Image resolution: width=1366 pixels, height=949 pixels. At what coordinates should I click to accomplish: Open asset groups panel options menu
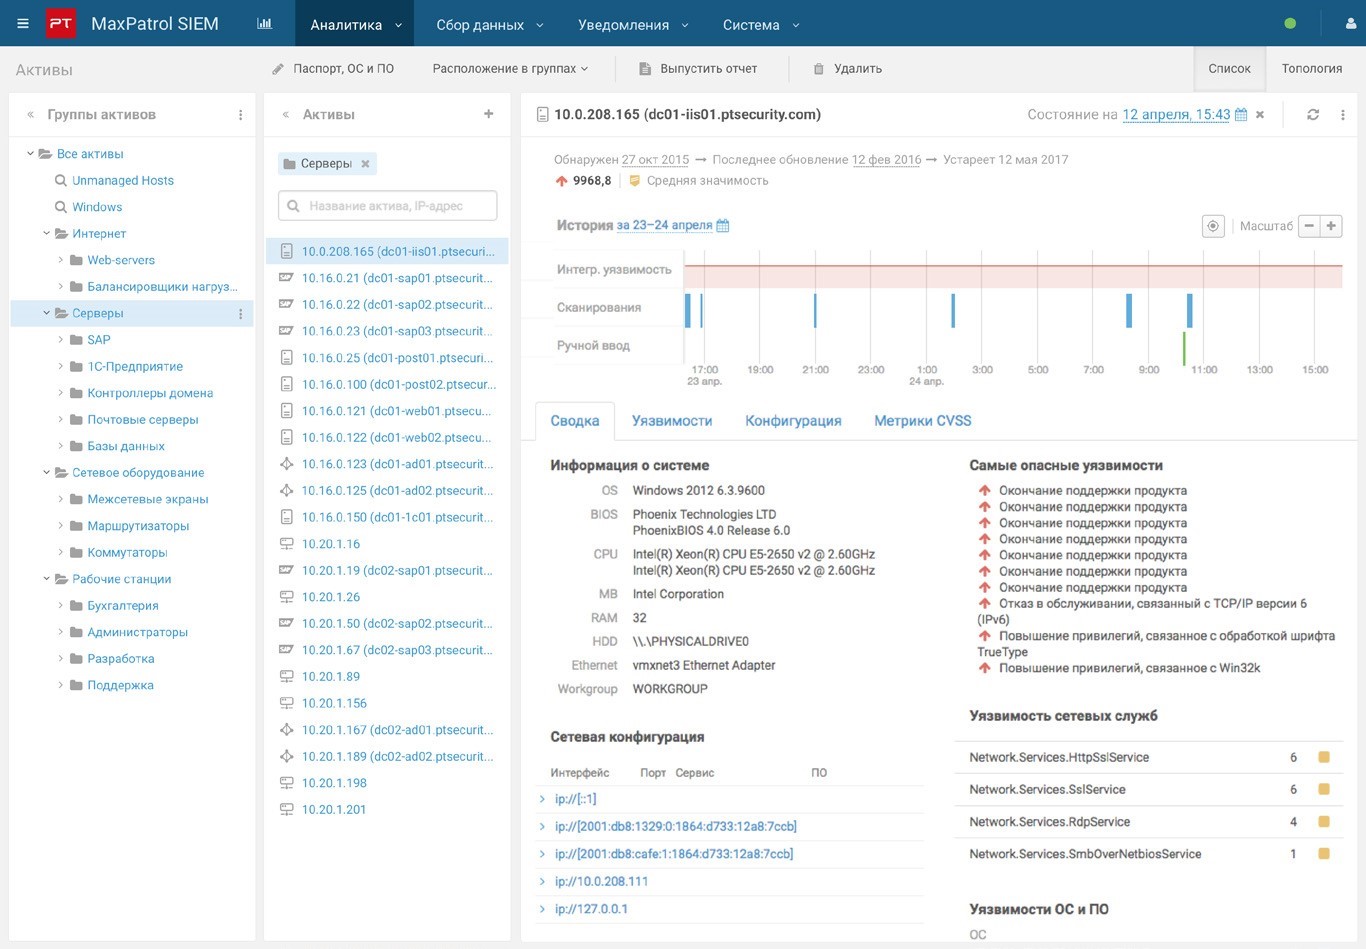click(x=240, y=115)
